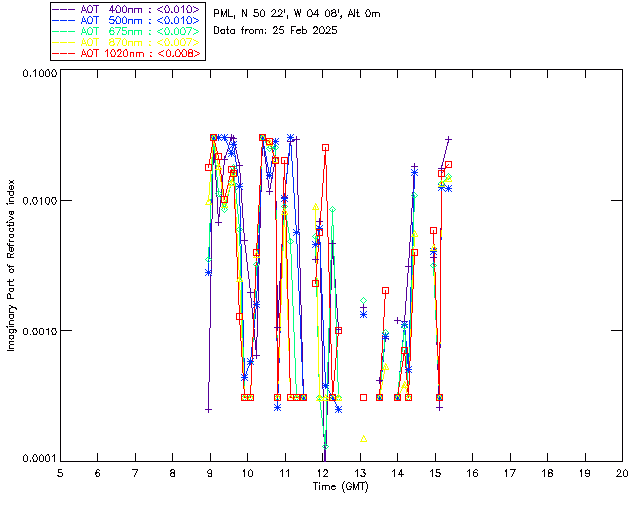
Task: Click the y-axis label 0.0010
Action: [39, 330]
